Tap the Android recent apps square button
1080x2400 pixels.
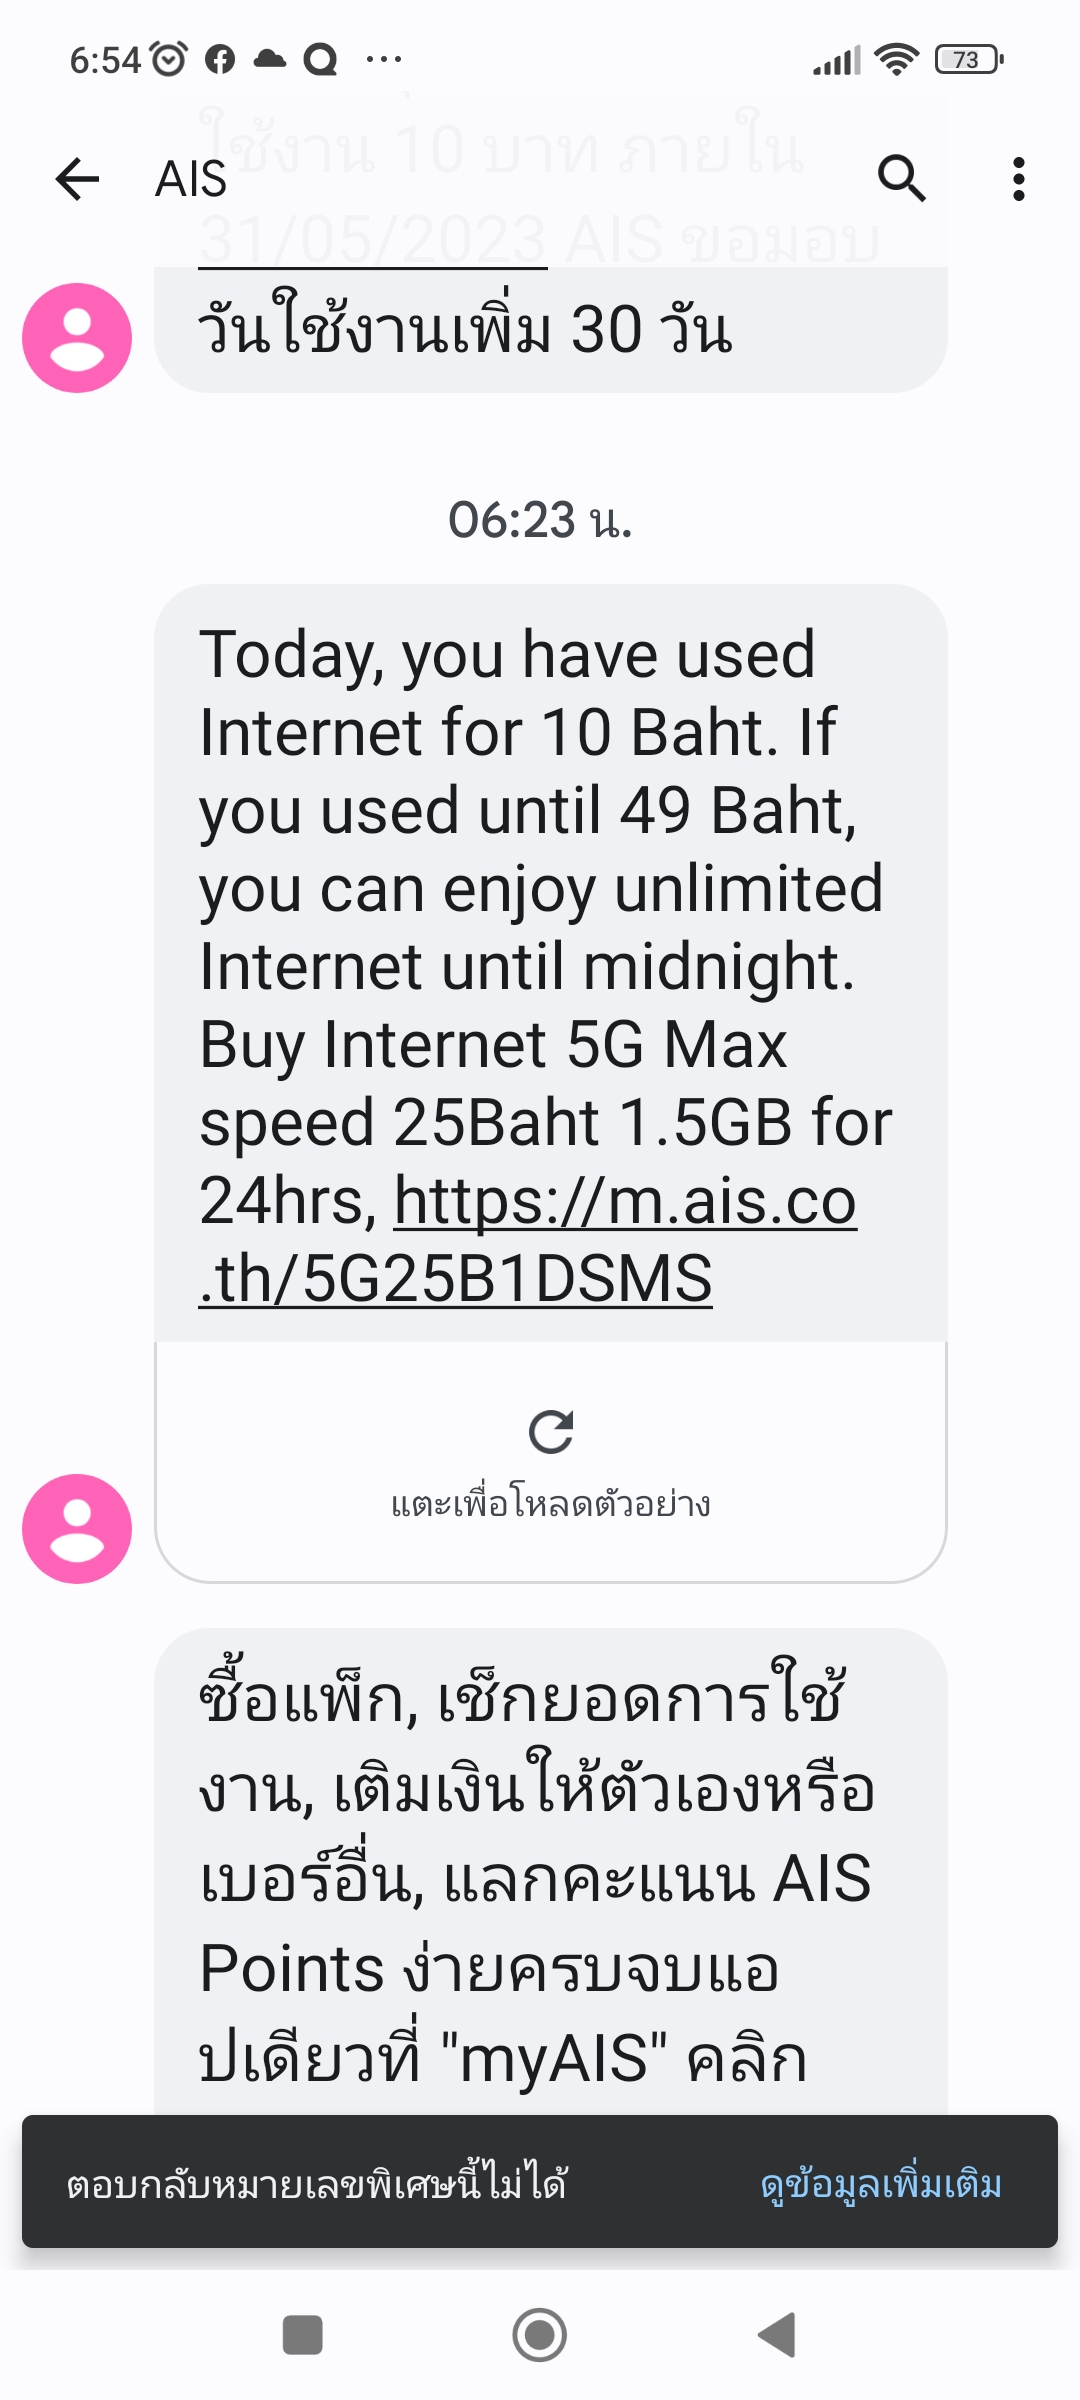pyautogui.click(x=303, y=2335)
